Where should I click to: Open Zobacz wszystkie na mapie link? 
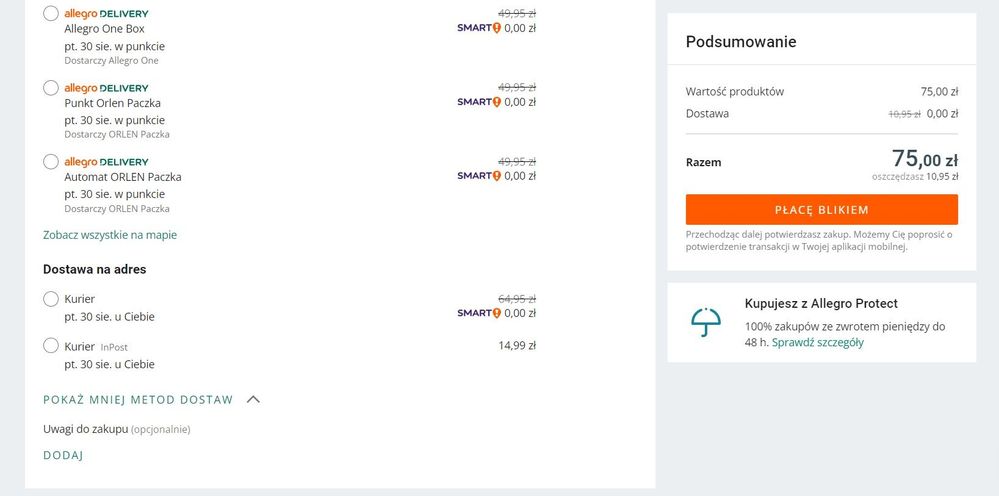click(x=110, y=235)
